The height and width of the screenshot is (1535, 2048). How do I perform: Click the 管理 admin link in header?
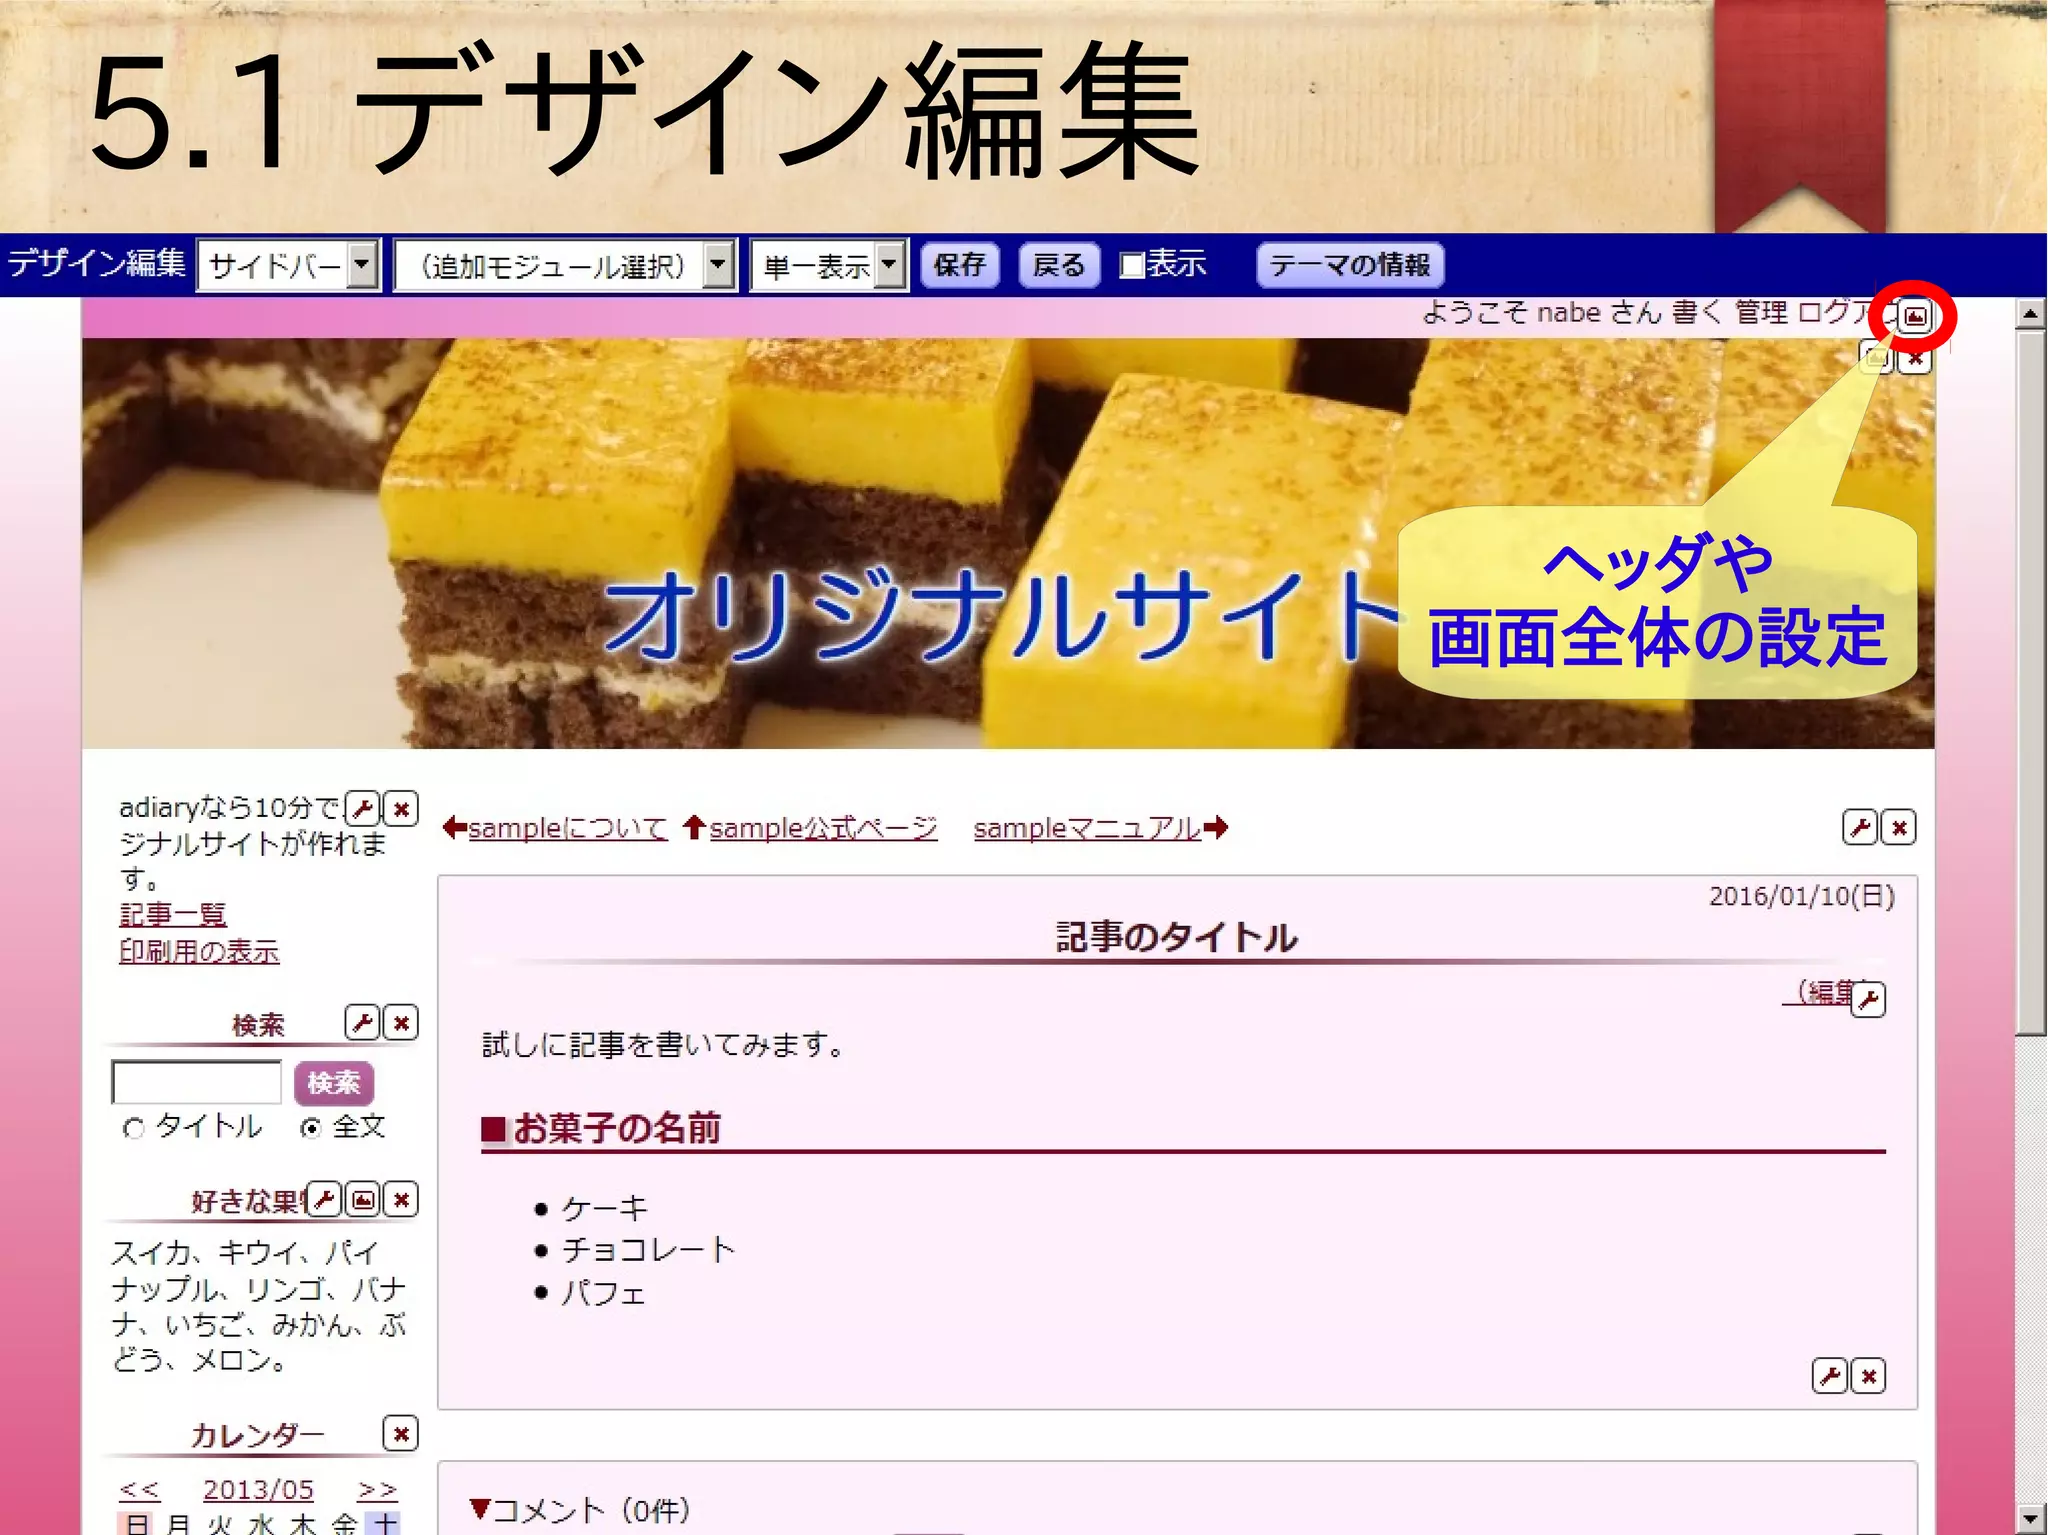(1761, 313)
